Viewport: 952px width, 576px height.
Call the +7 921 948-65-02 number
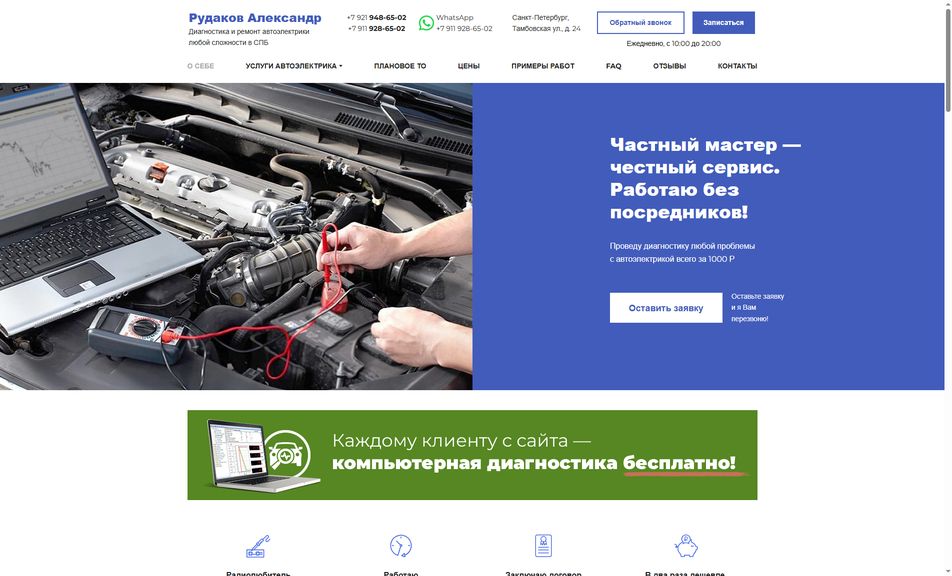point(376,18)
